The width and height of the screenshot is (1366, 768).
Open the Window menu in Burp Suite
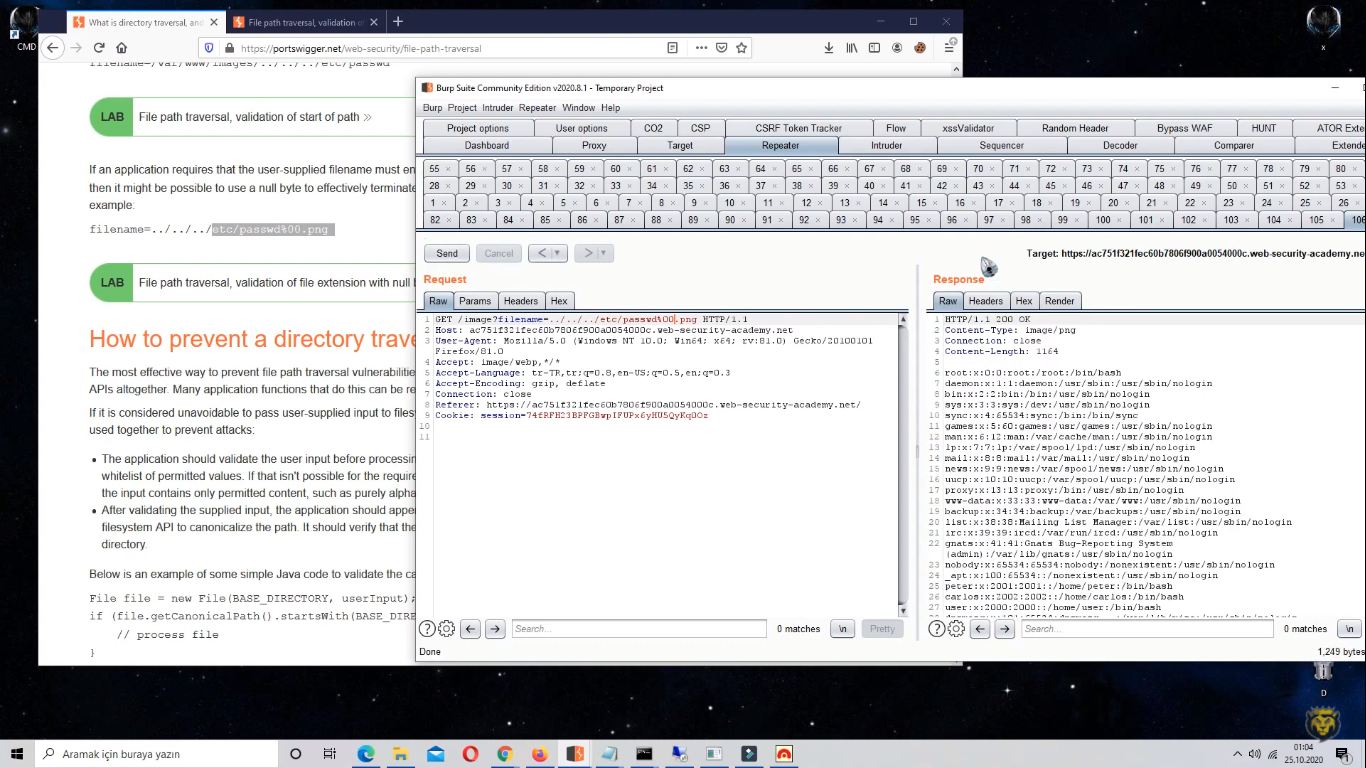coord(578,108)
